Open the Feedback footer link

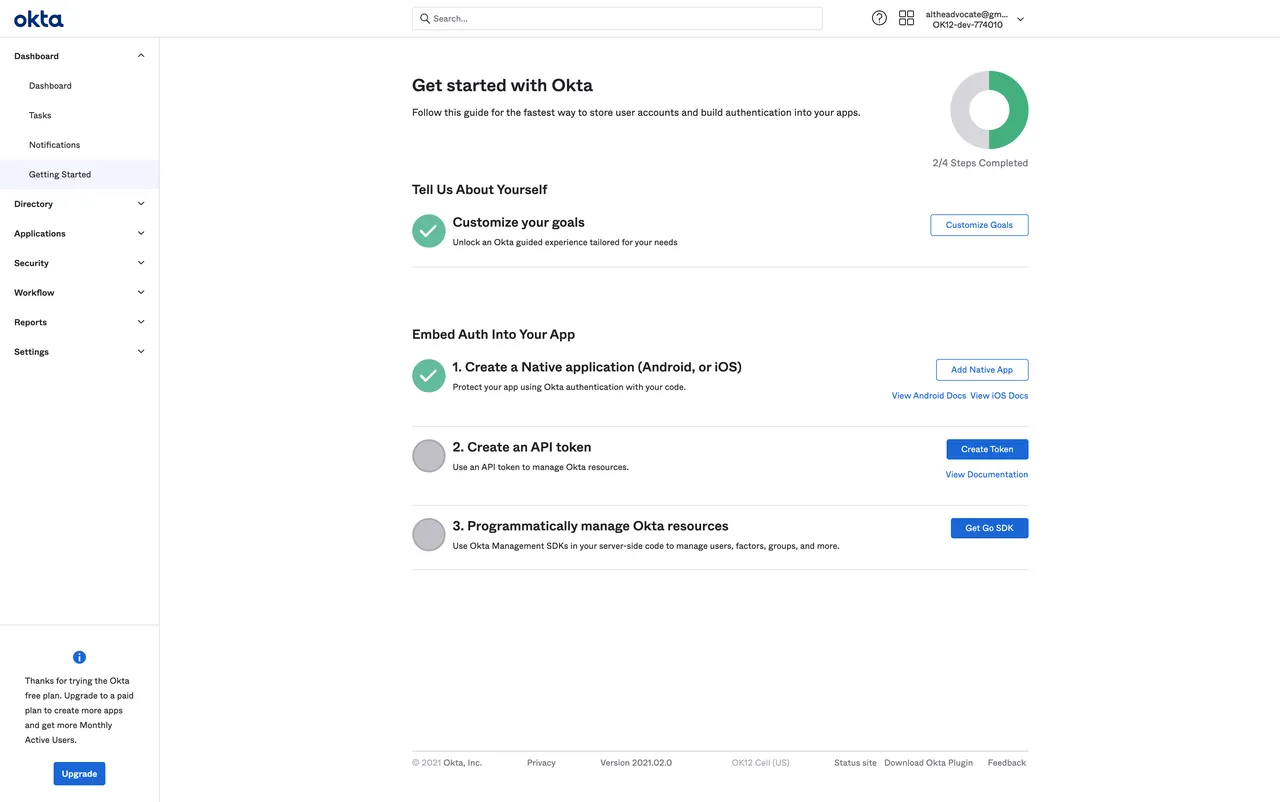point(1007,763)
